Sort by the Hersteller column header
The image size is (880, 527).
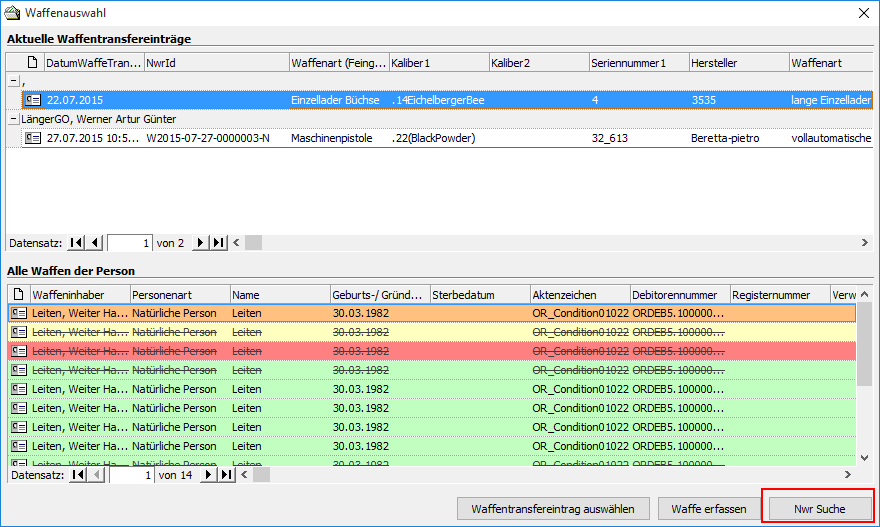coord(738,63)
